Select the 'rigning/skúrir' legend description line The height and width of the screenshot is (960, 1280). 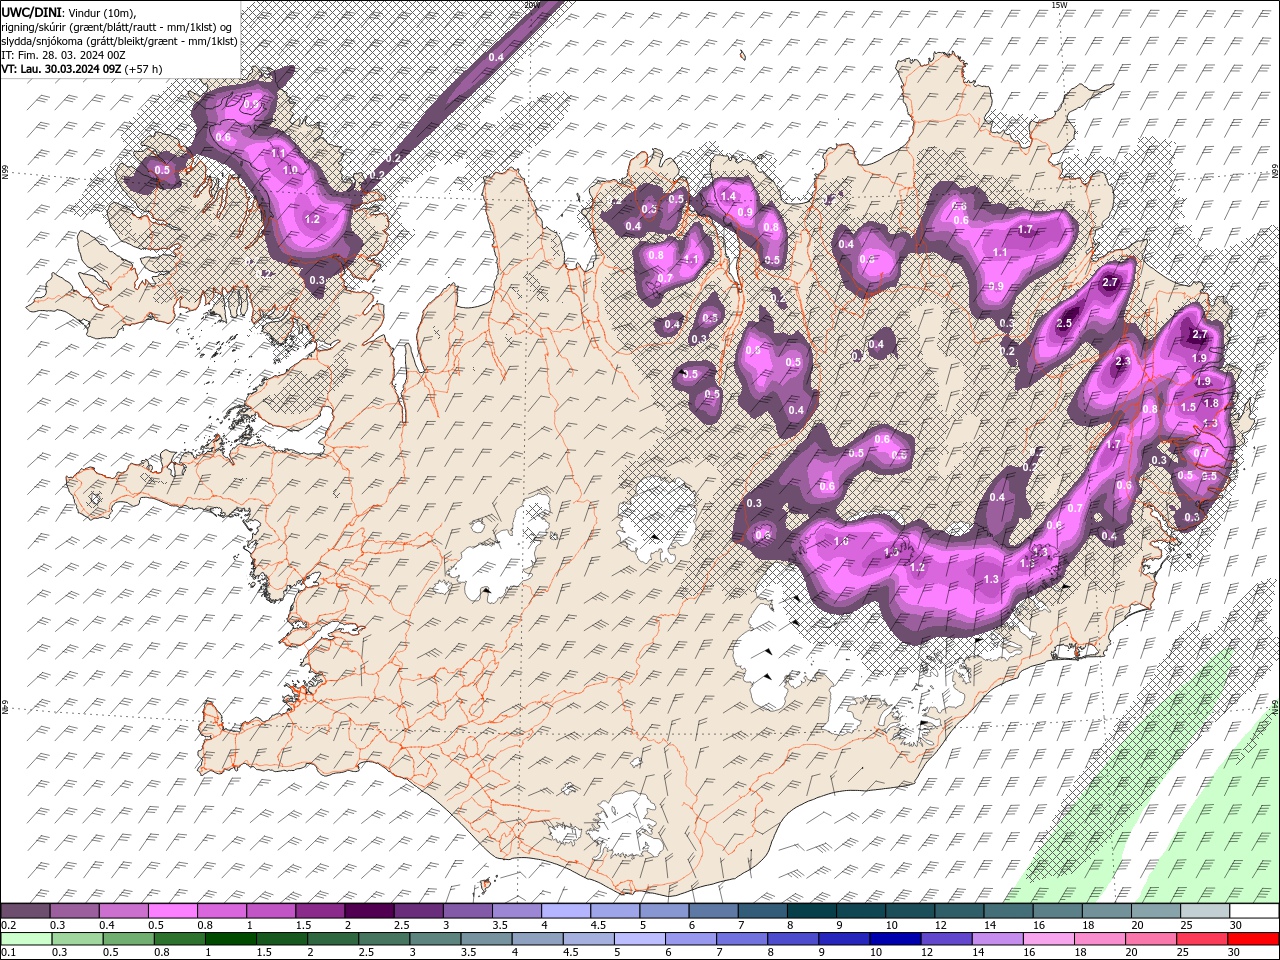click(117, 26)
